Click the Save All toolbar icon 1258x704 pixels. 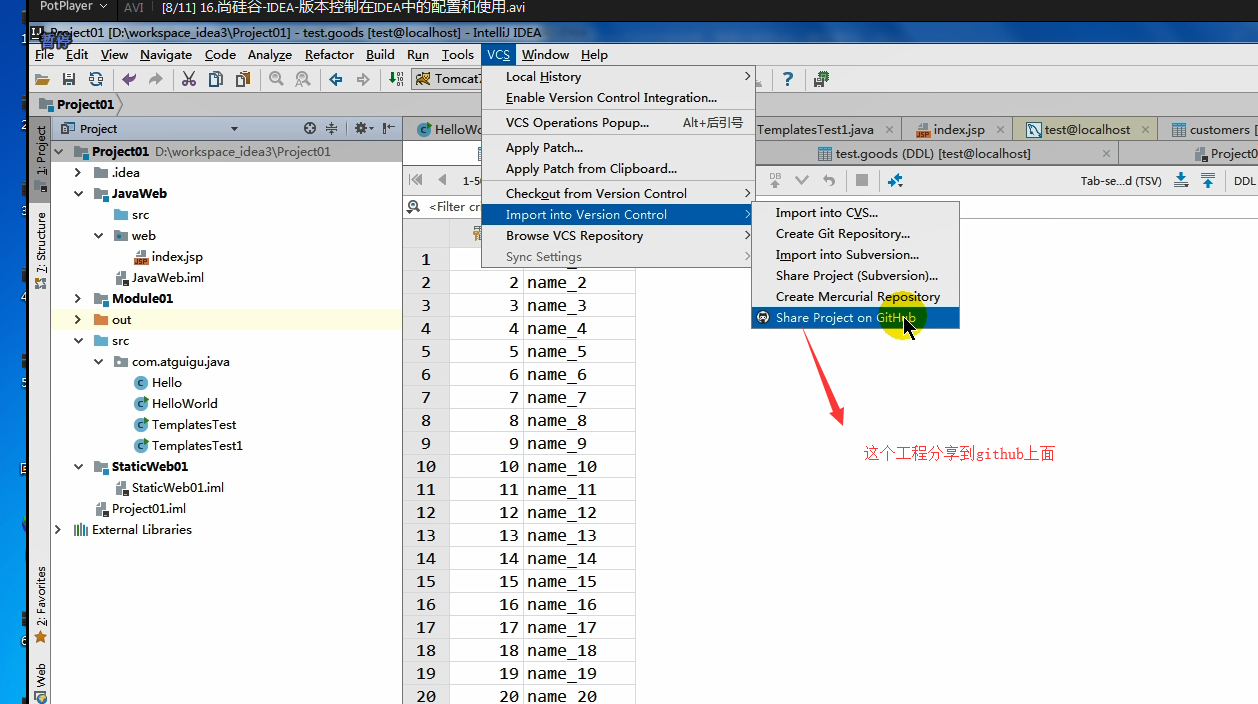coord(69,79)
